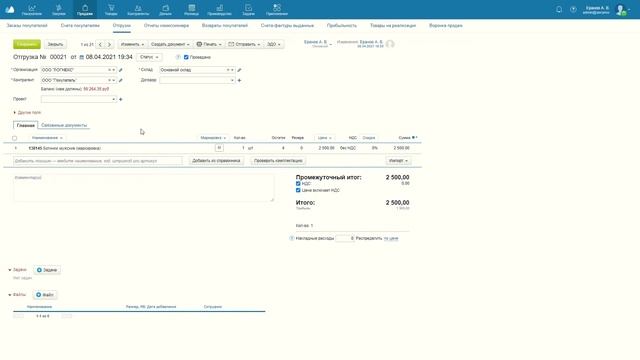
Task: Open the Товары на реализации tab
Action: pos(393,25)
